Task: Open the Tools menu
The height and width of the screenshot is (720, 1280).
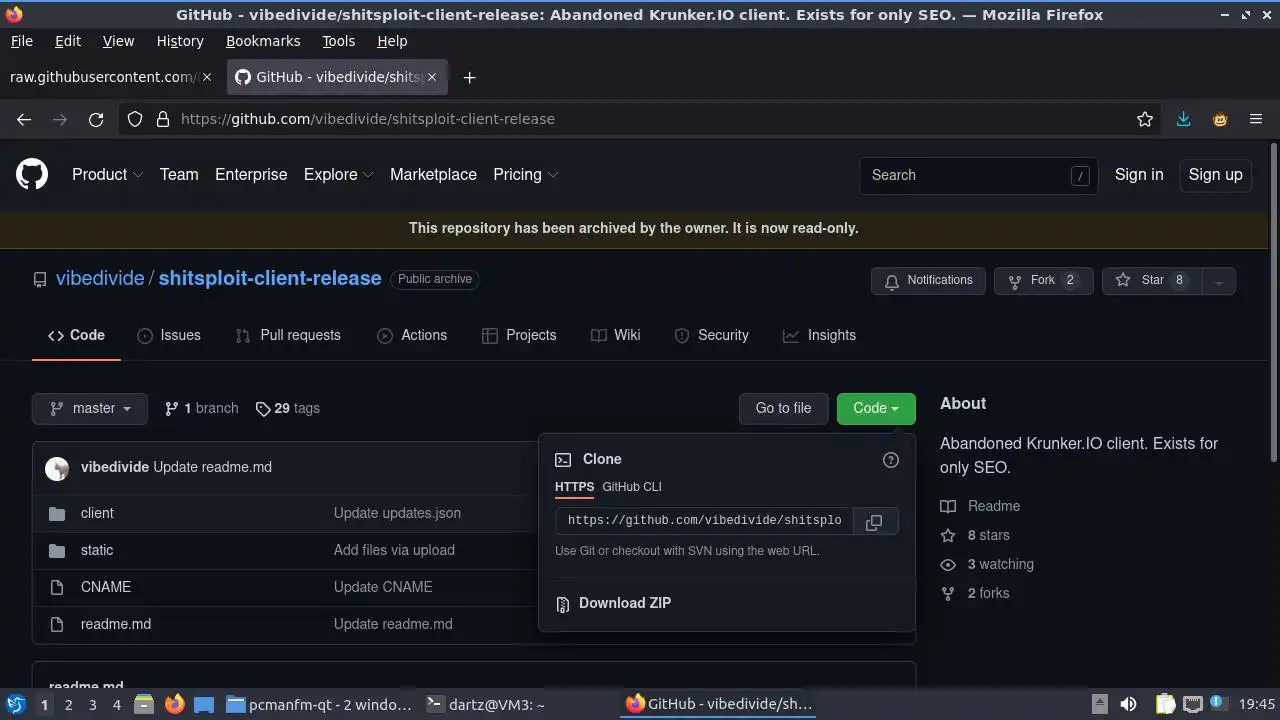Action: (338, 41)
